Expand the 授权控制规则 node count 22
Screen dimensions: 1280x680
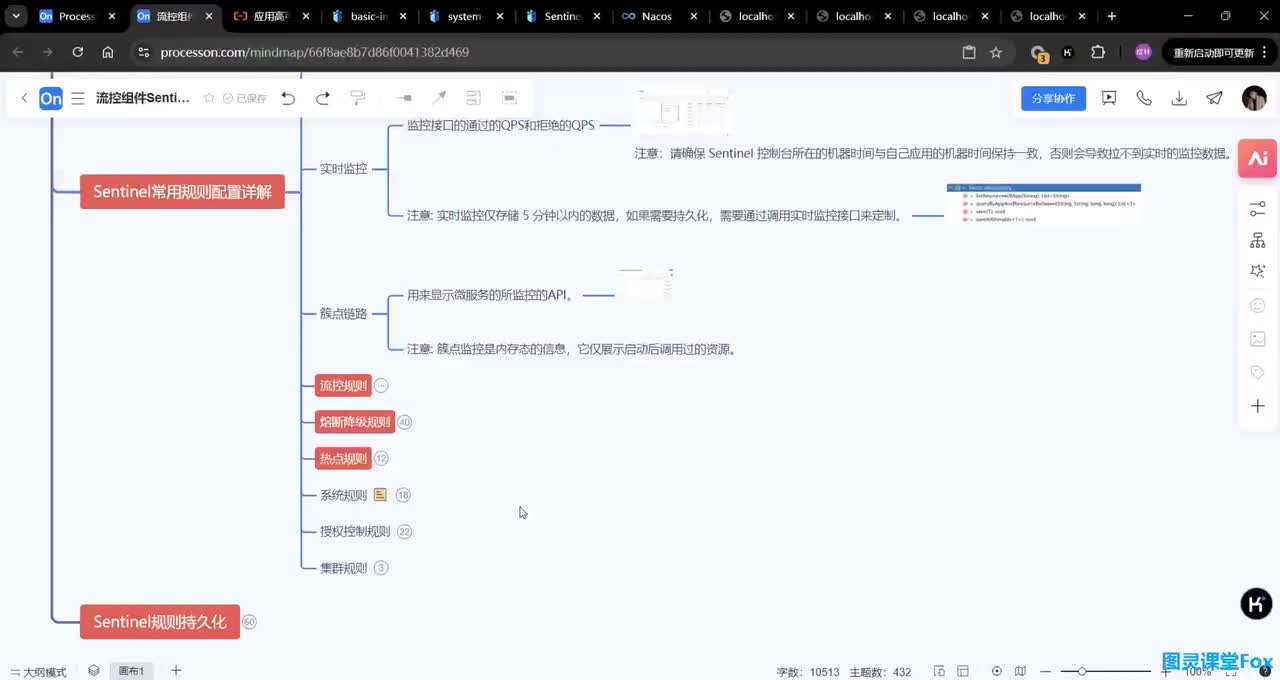click(404, 531)
